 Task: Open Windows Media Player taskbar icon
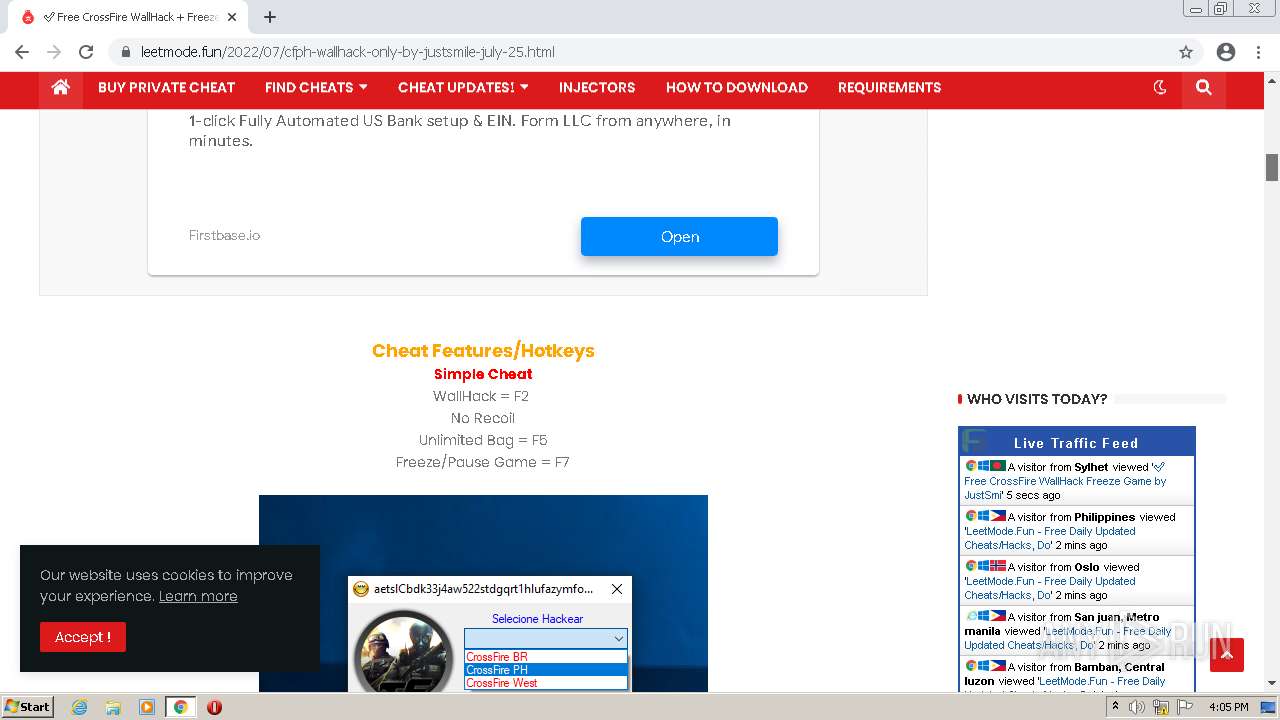click(x=147, y=707)
